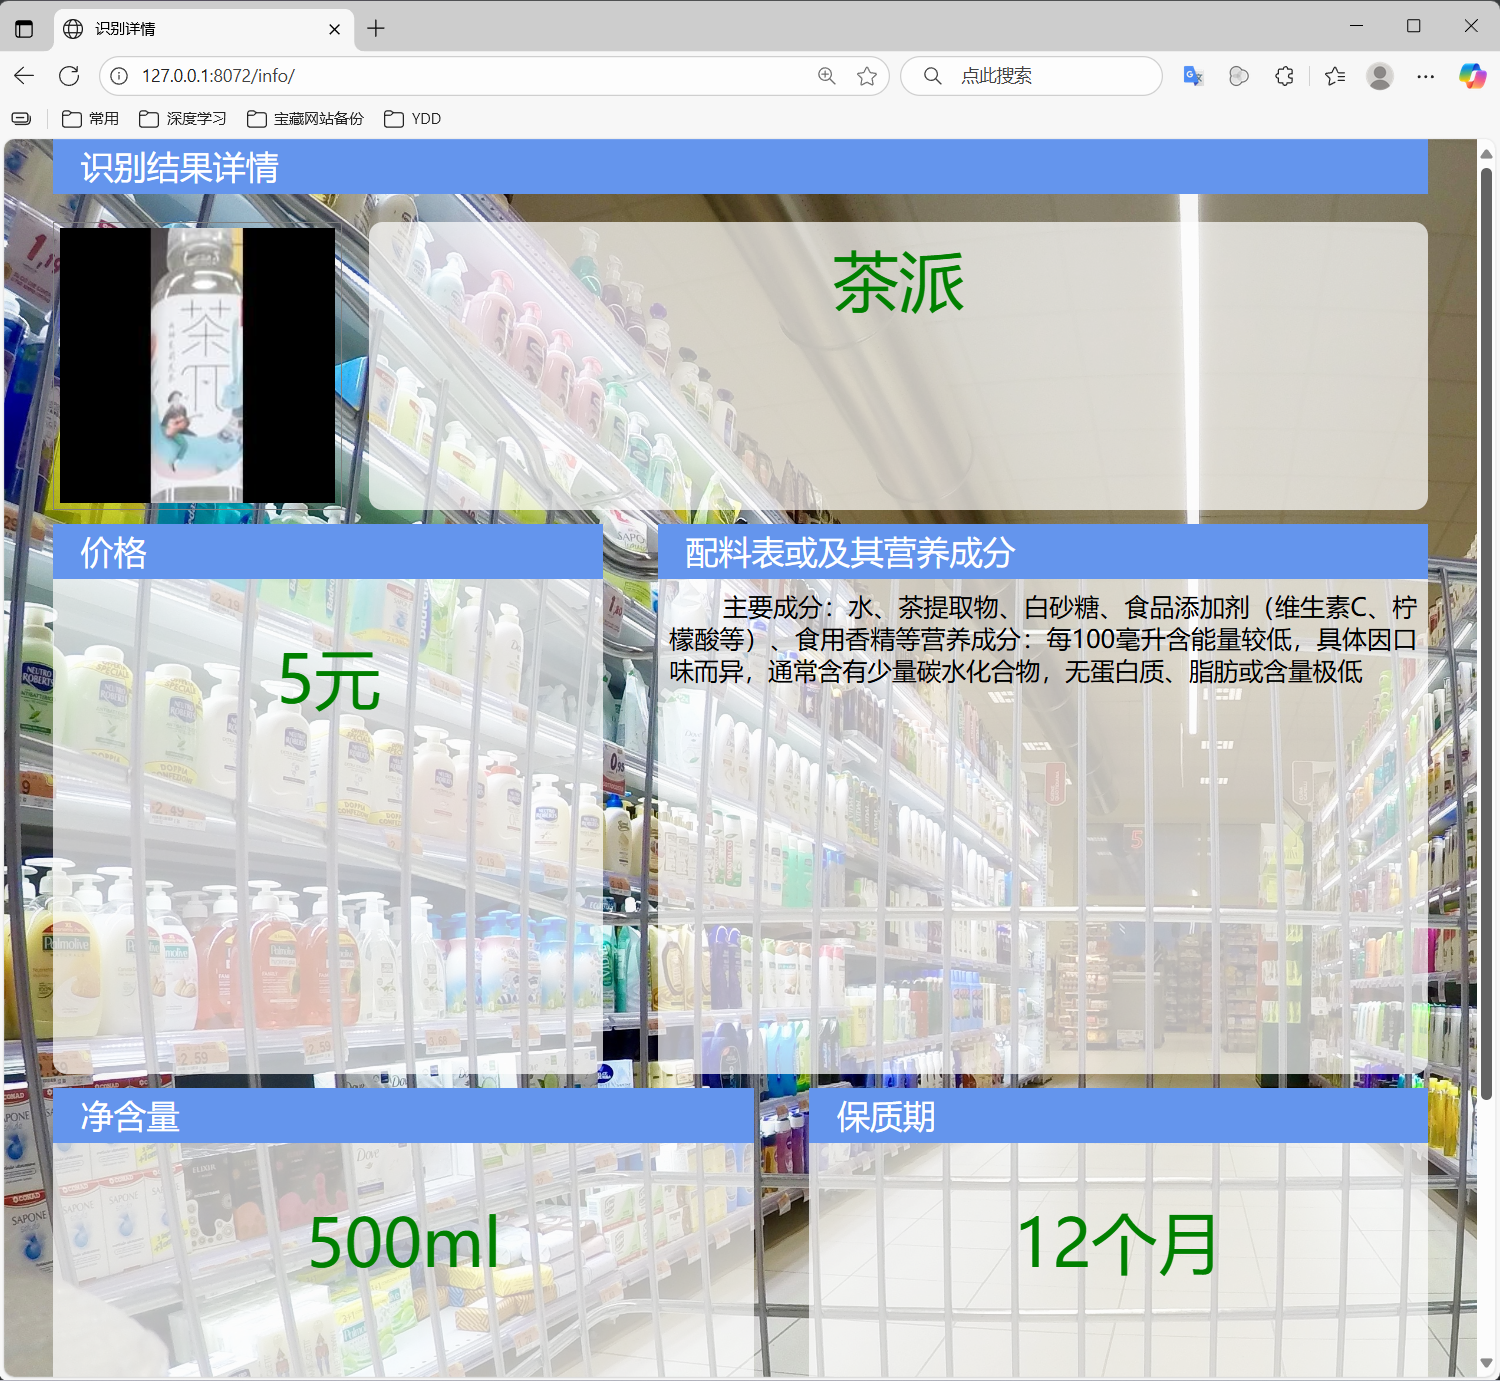Open the user profile avatar
Viewport: 1500px width, 1381px height.
[1380, 76]
